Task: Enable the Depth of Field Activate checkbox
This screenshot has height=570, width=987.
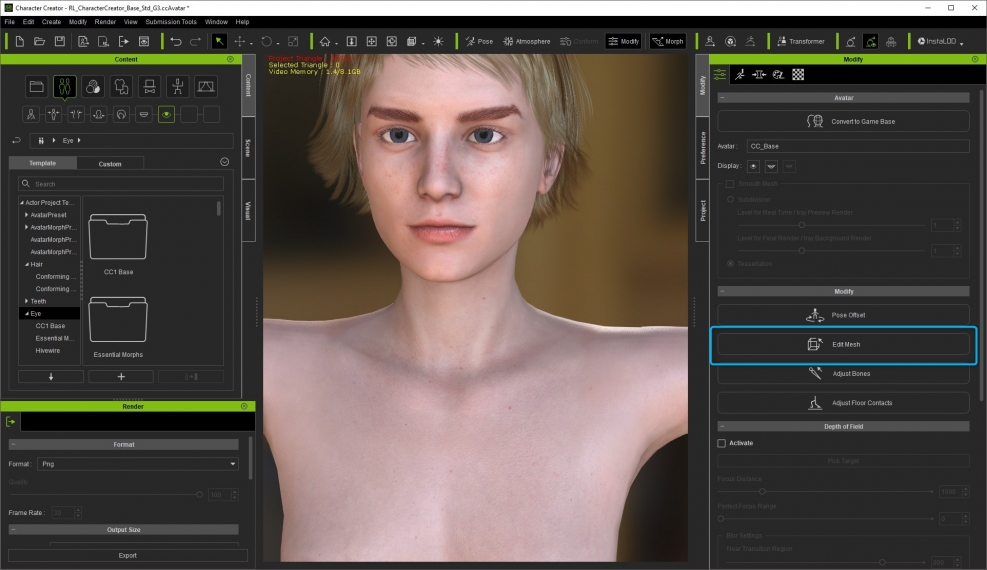Action: click(722, 443)
